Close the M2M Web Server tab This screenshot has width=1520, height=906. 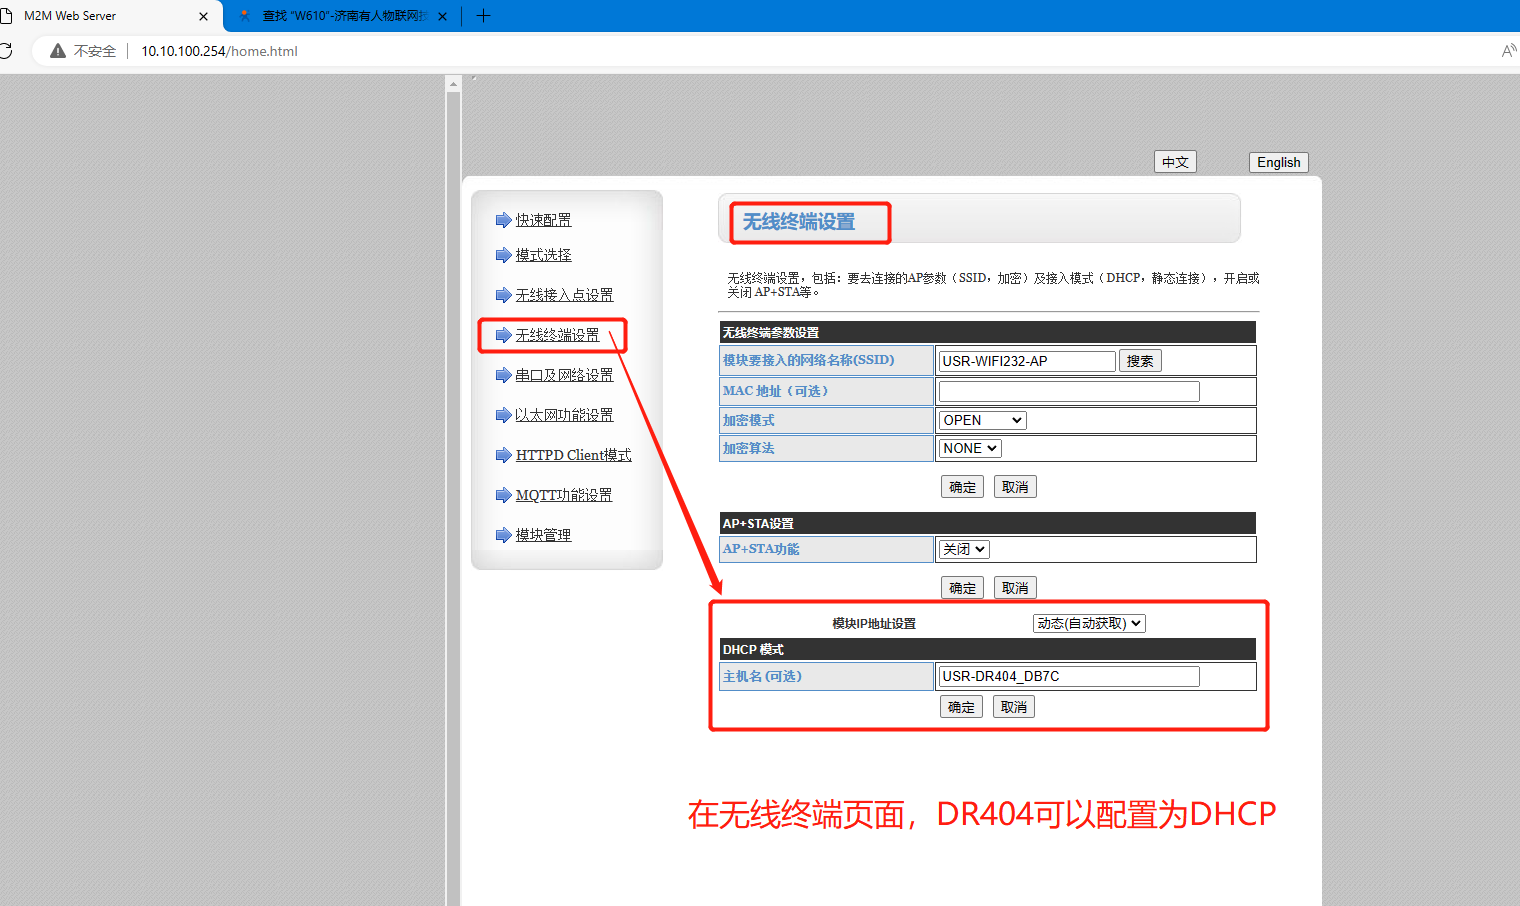coord(204,16)
